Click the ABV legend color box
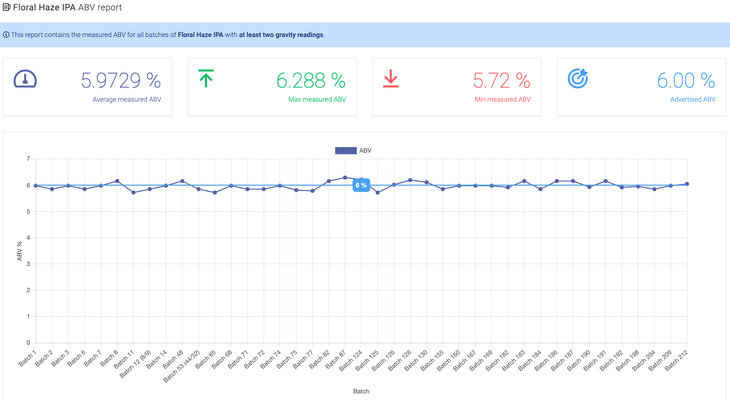 345,151
